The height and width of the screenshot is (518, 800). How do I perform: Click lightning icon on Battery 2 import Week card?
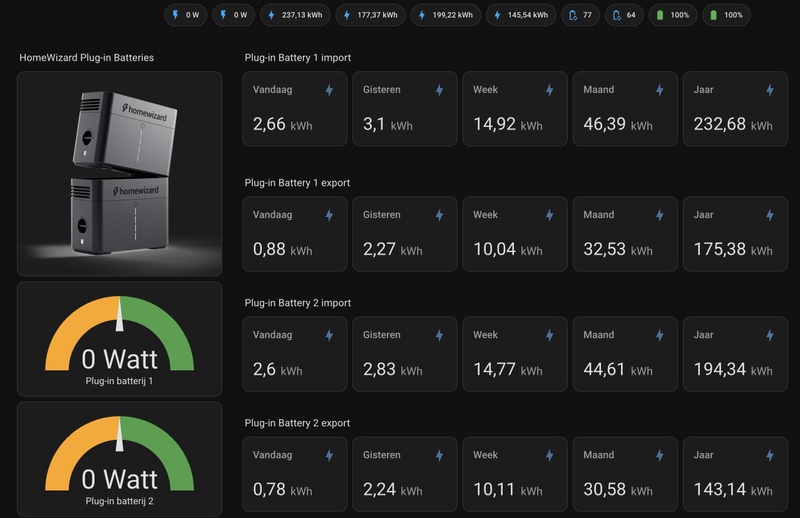pos(550,335)
